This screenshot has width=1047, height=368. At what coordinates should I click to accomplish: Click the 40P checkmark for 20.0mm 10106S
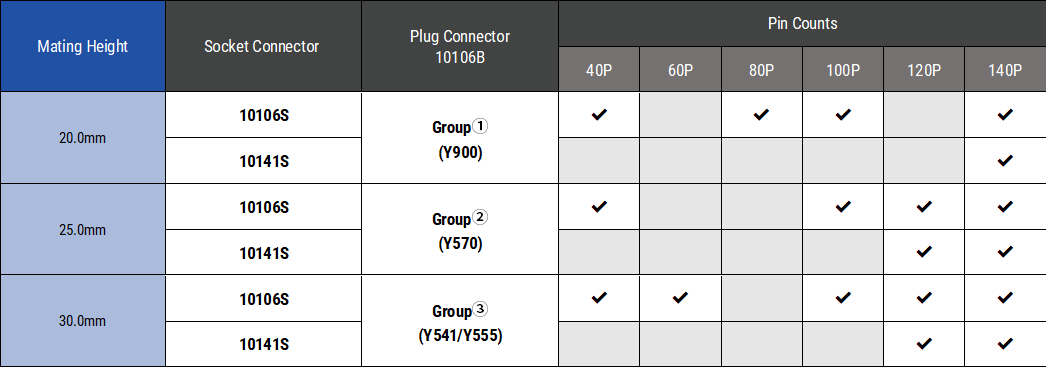point(599,115)
